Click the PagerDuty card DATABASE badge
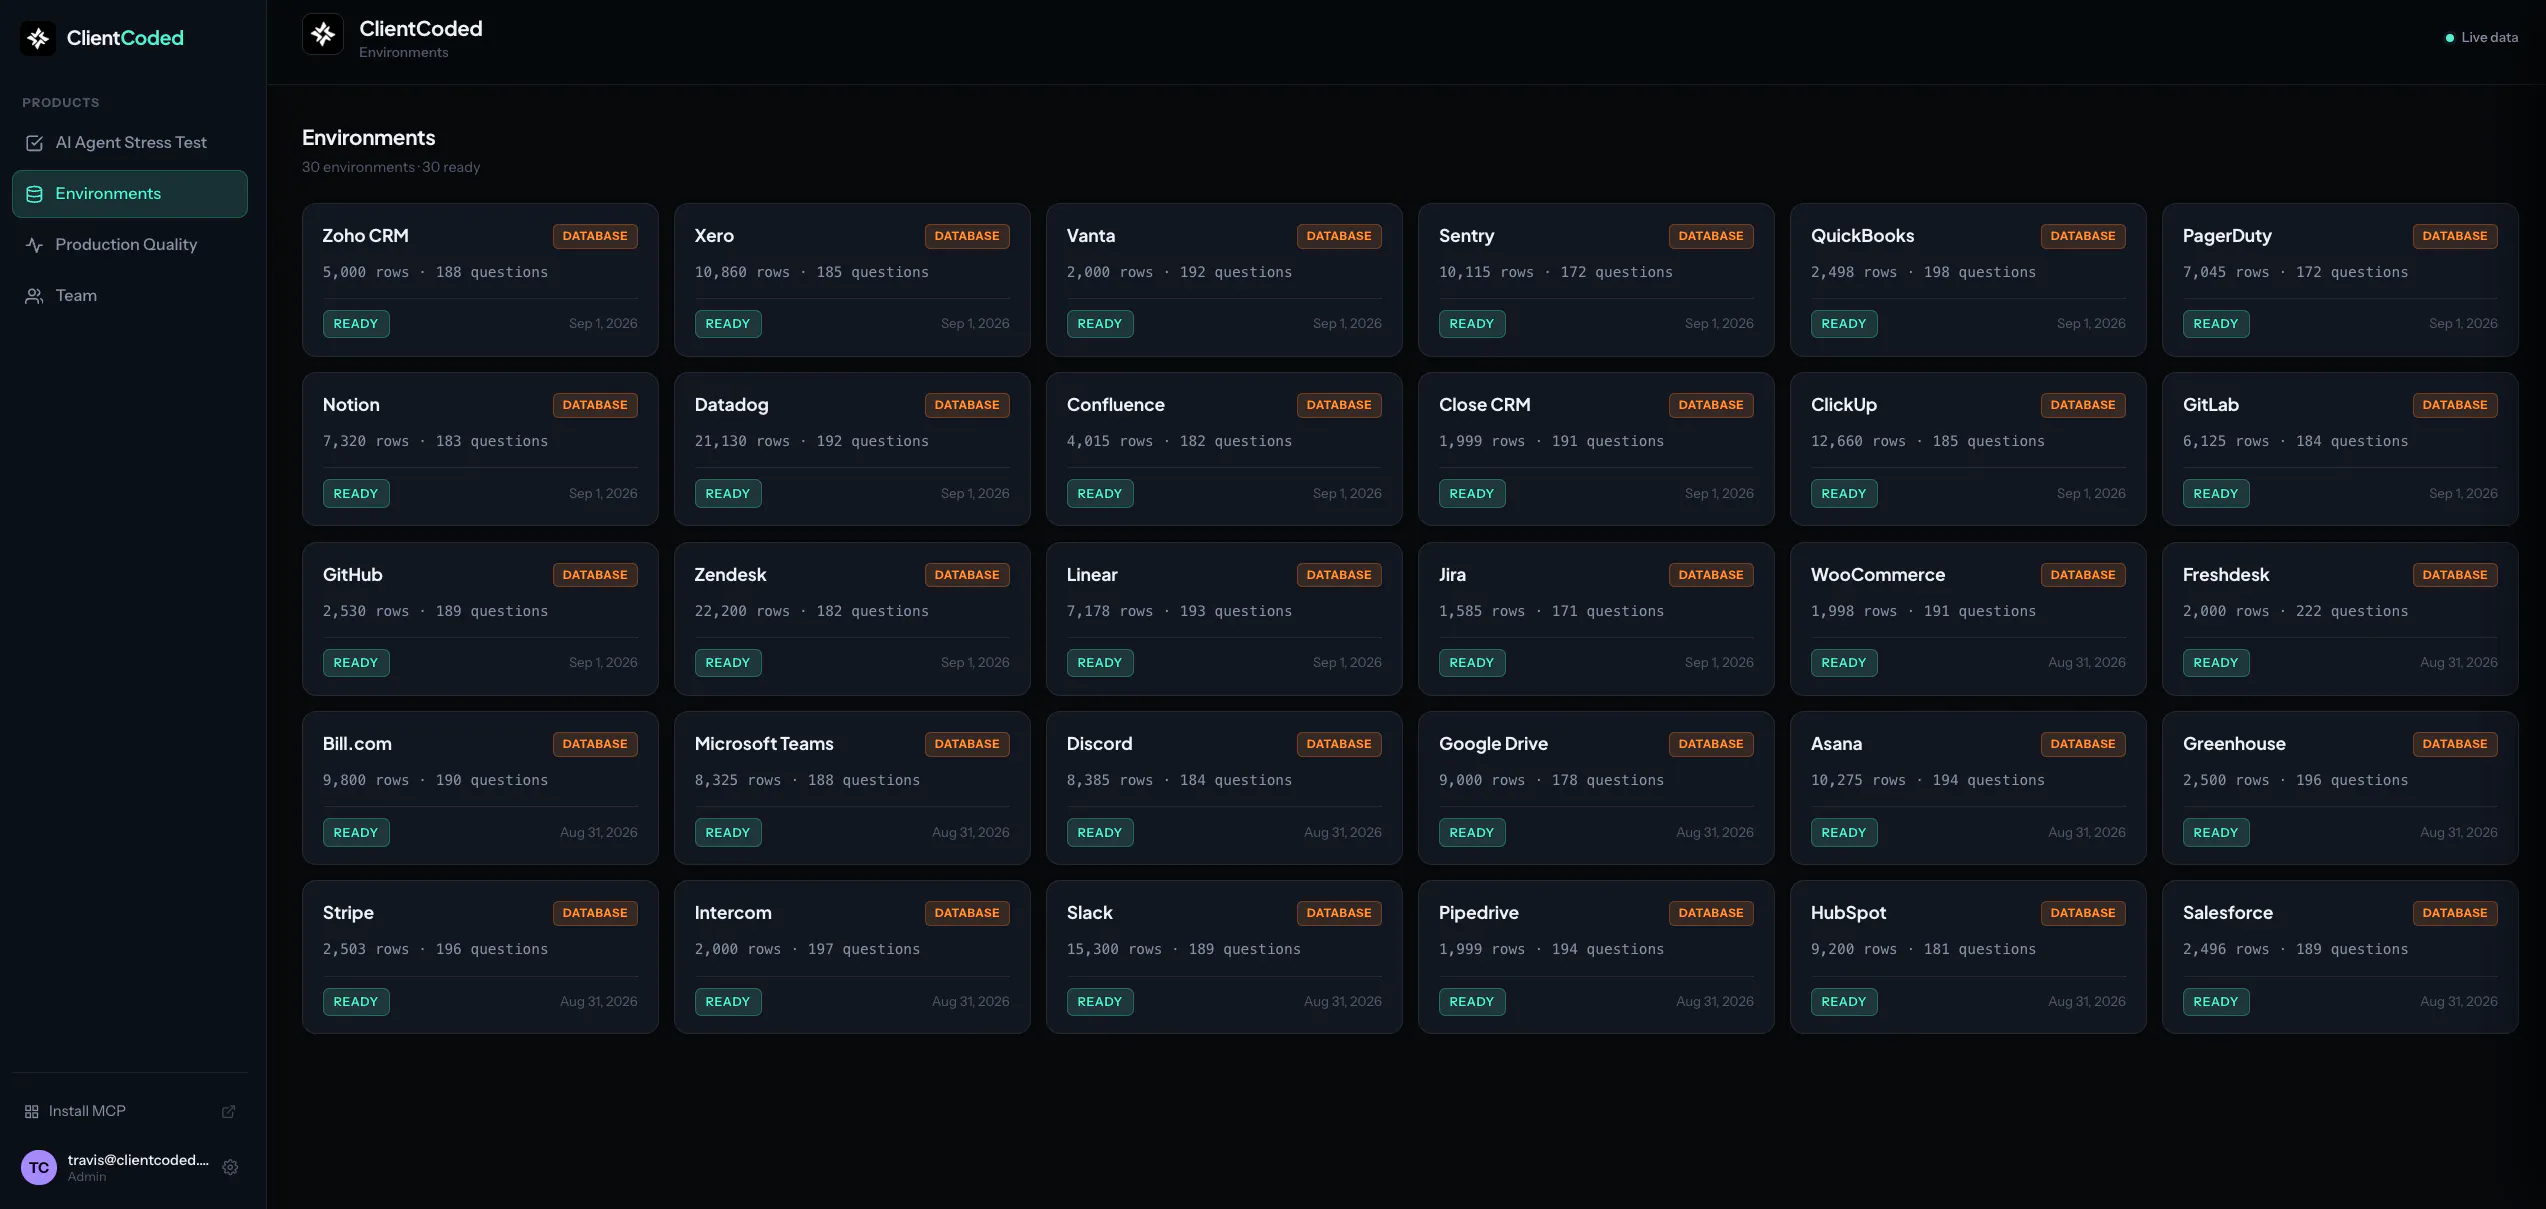 2455,236
